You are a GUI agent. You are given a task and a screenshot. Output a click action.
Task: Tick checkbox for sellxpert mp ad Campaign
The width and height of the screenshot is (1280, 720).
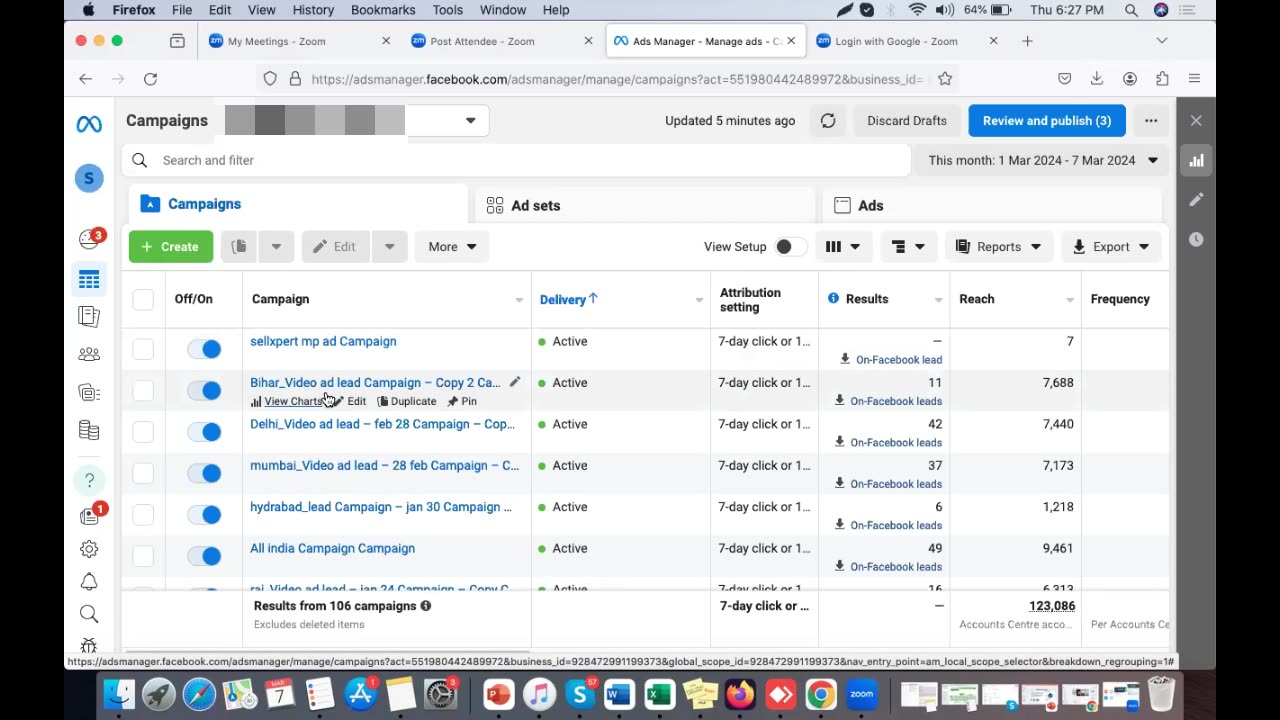(143, 349)
